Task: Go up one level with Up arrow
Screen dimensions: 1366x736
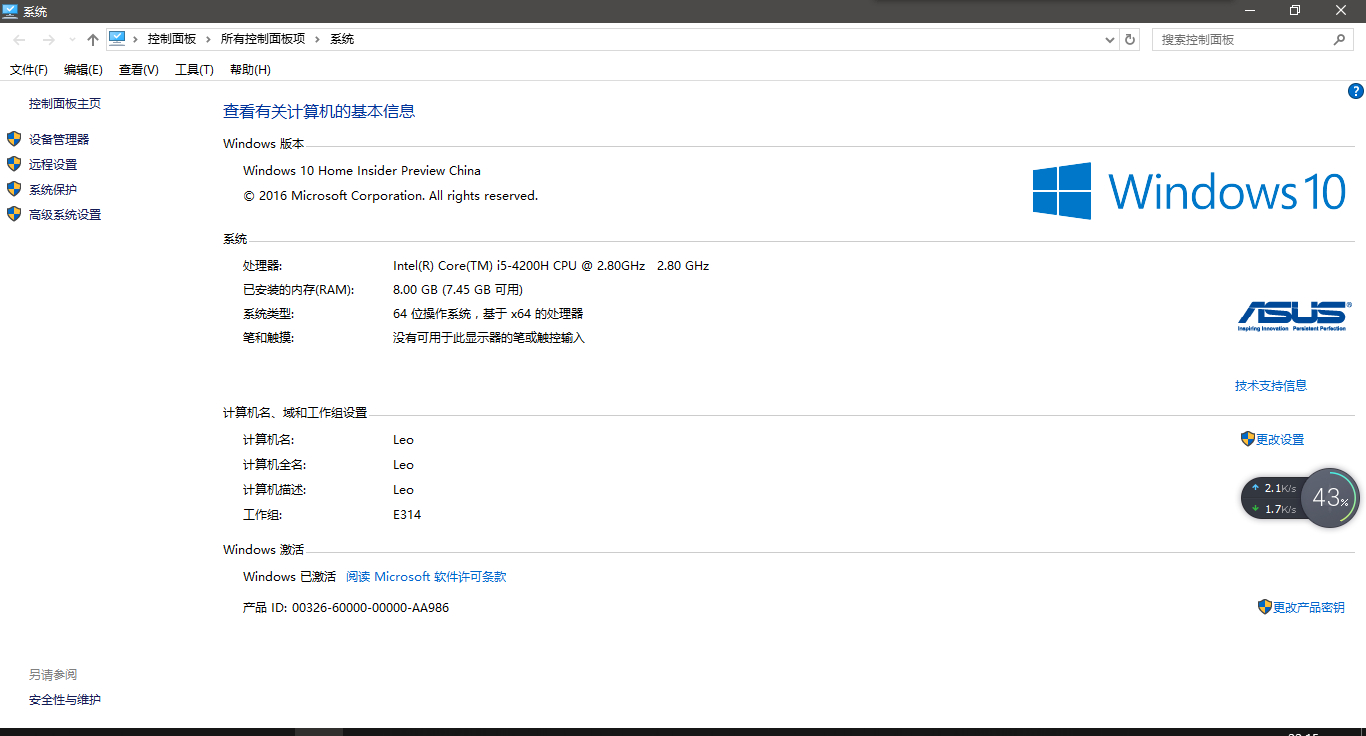Action: [93, 39]
